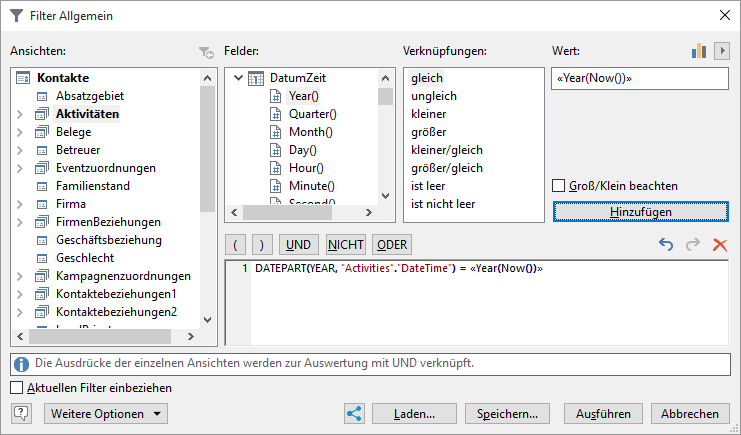Select the Month() field
This screenshot has height=435, width=741.
pyautogui.click(x=310, y=132)
